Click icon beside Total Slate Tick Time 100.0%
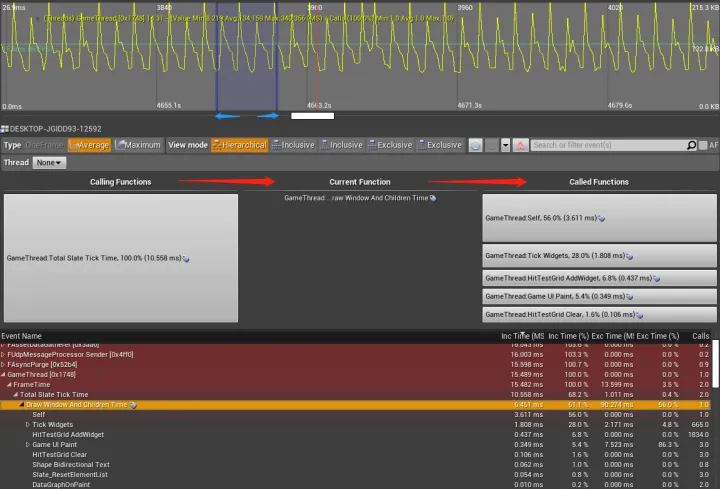This screenshot has height=489, width=720. pyautogui.click(x=186, y=259)
